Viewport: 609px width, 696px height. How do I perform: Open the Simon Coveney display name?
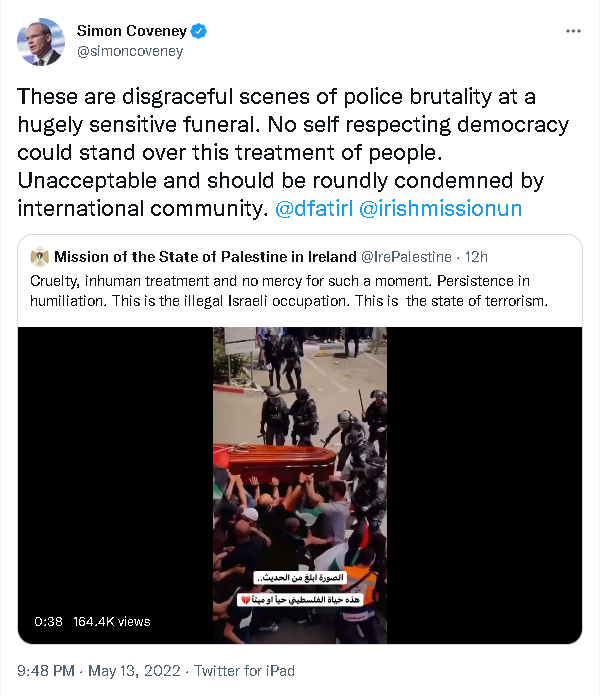tap(132, 31)
